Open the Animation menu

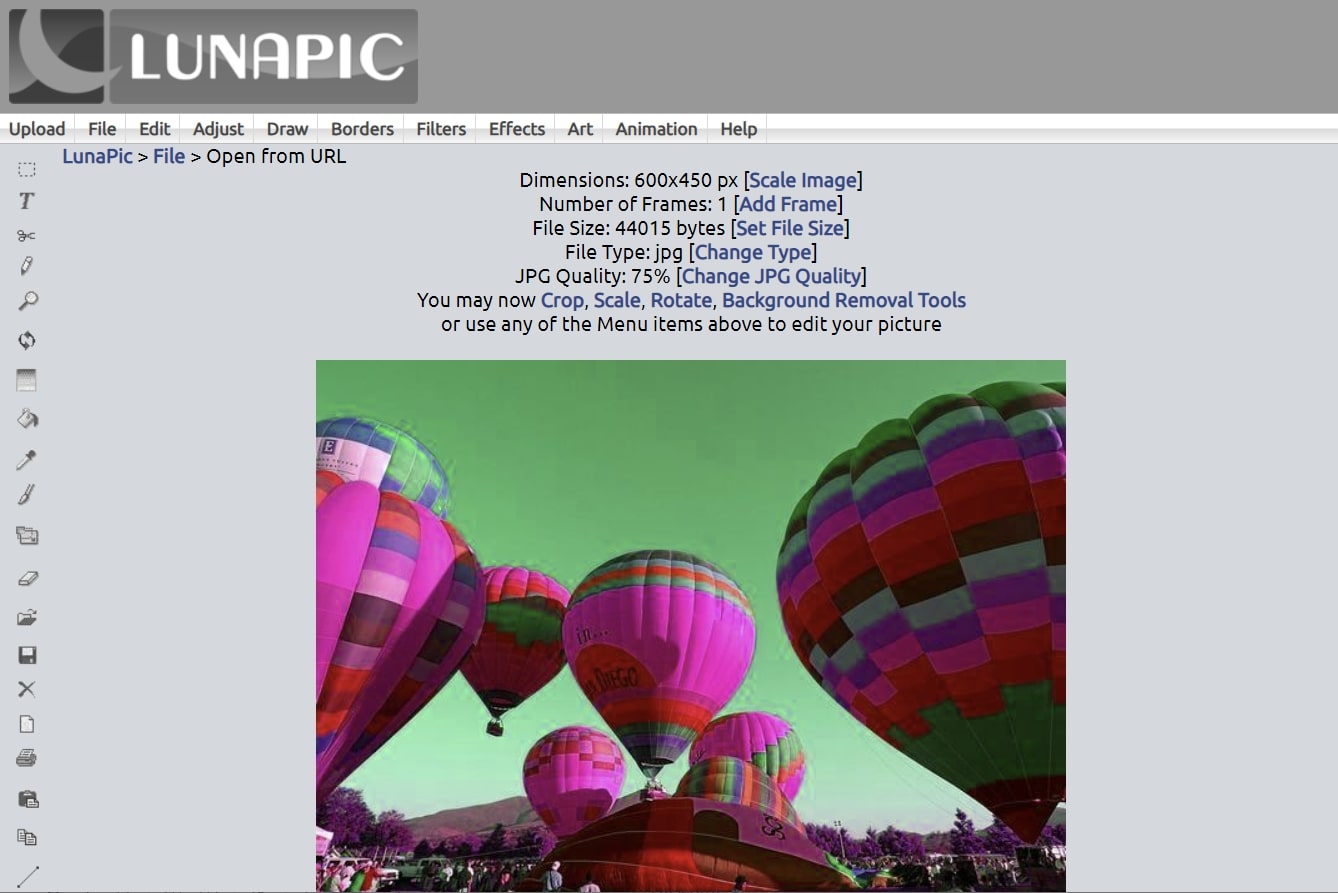tap(655, 128)
